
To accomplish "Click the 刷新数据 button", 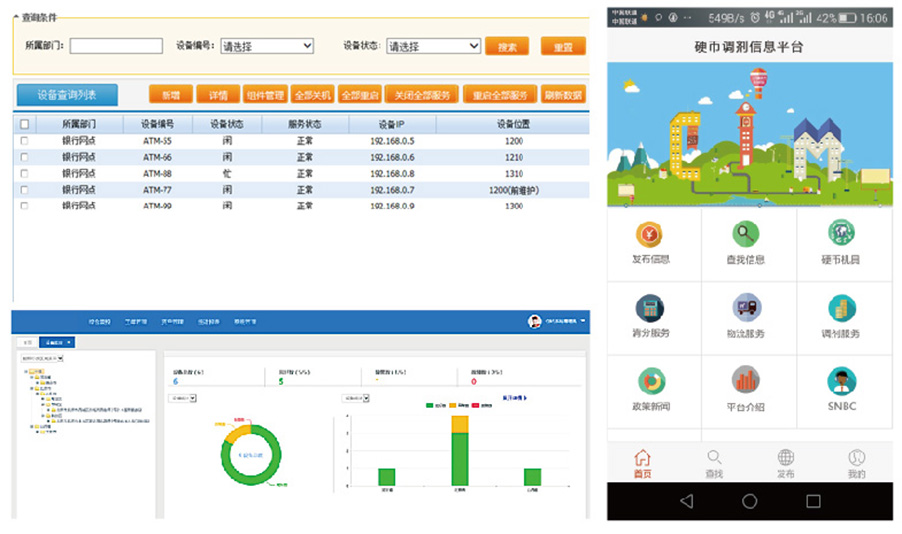I will (x=564, y=95).
